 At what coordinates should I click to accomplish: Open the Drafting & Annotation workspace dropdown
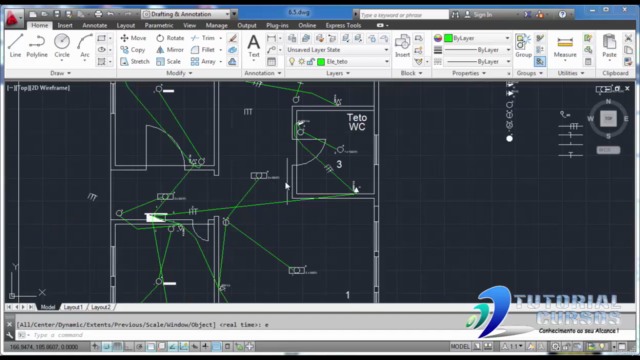coord(186,14)
